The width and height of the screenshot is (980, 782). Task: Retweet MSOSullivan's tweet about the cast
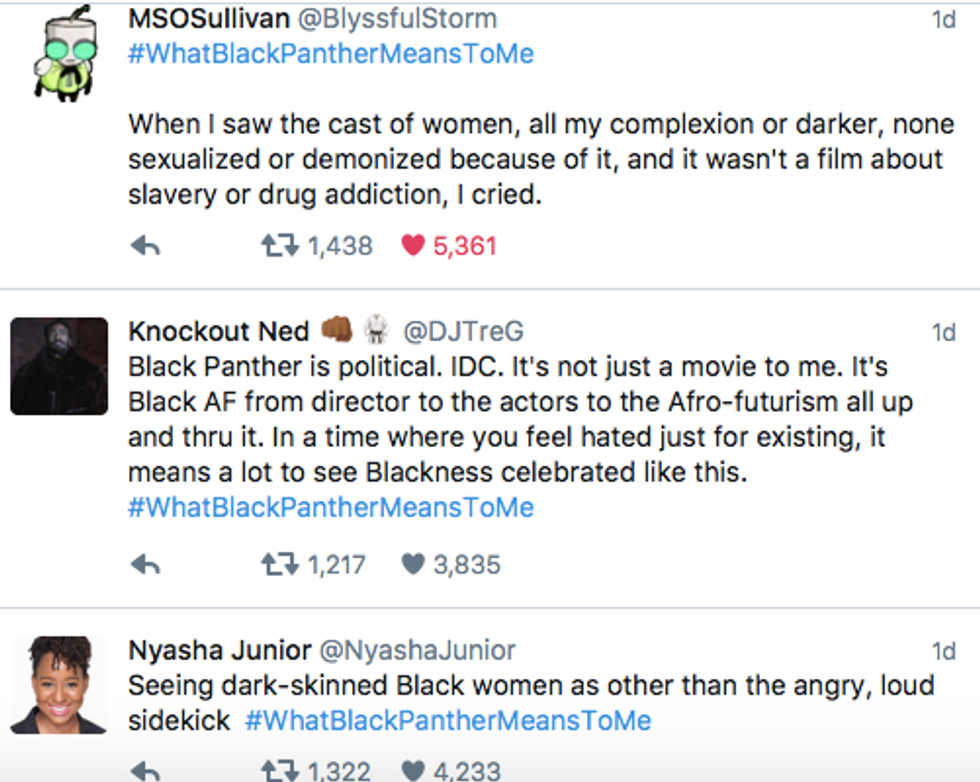click(x=279, y=246)
